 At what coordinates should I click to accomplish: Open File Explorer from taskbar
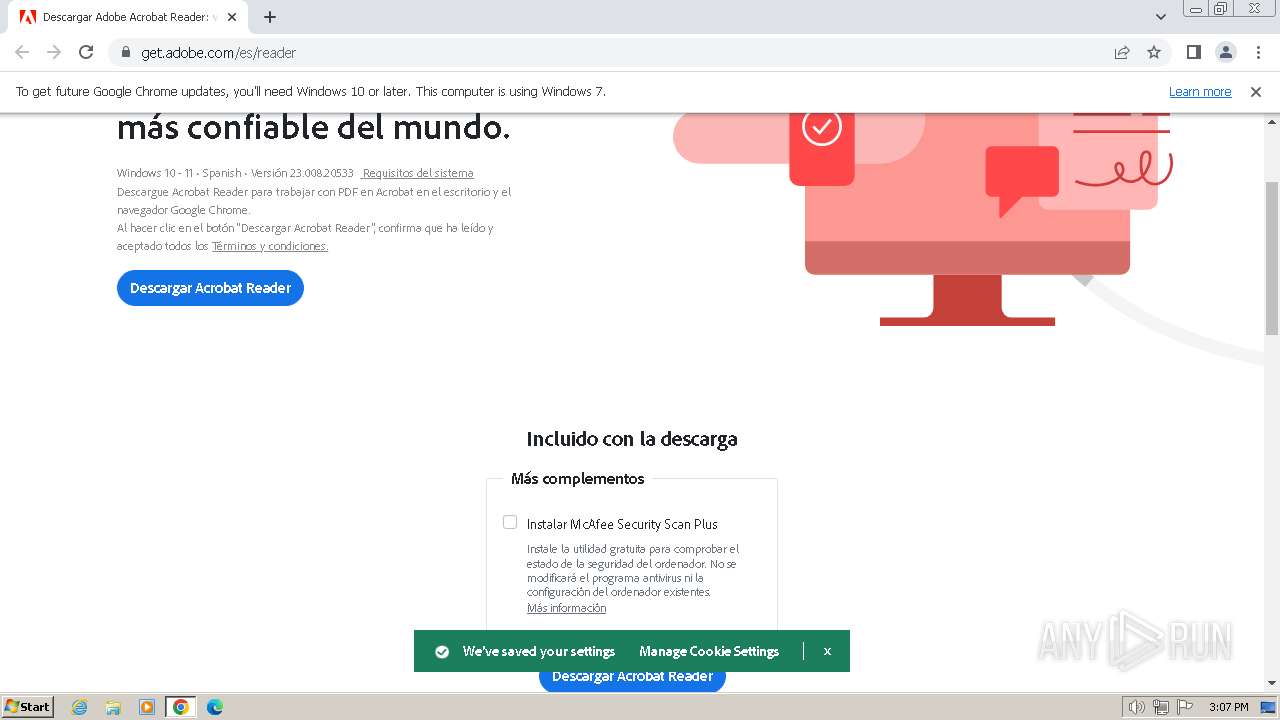pyautogui.click(x=113, y=707)
